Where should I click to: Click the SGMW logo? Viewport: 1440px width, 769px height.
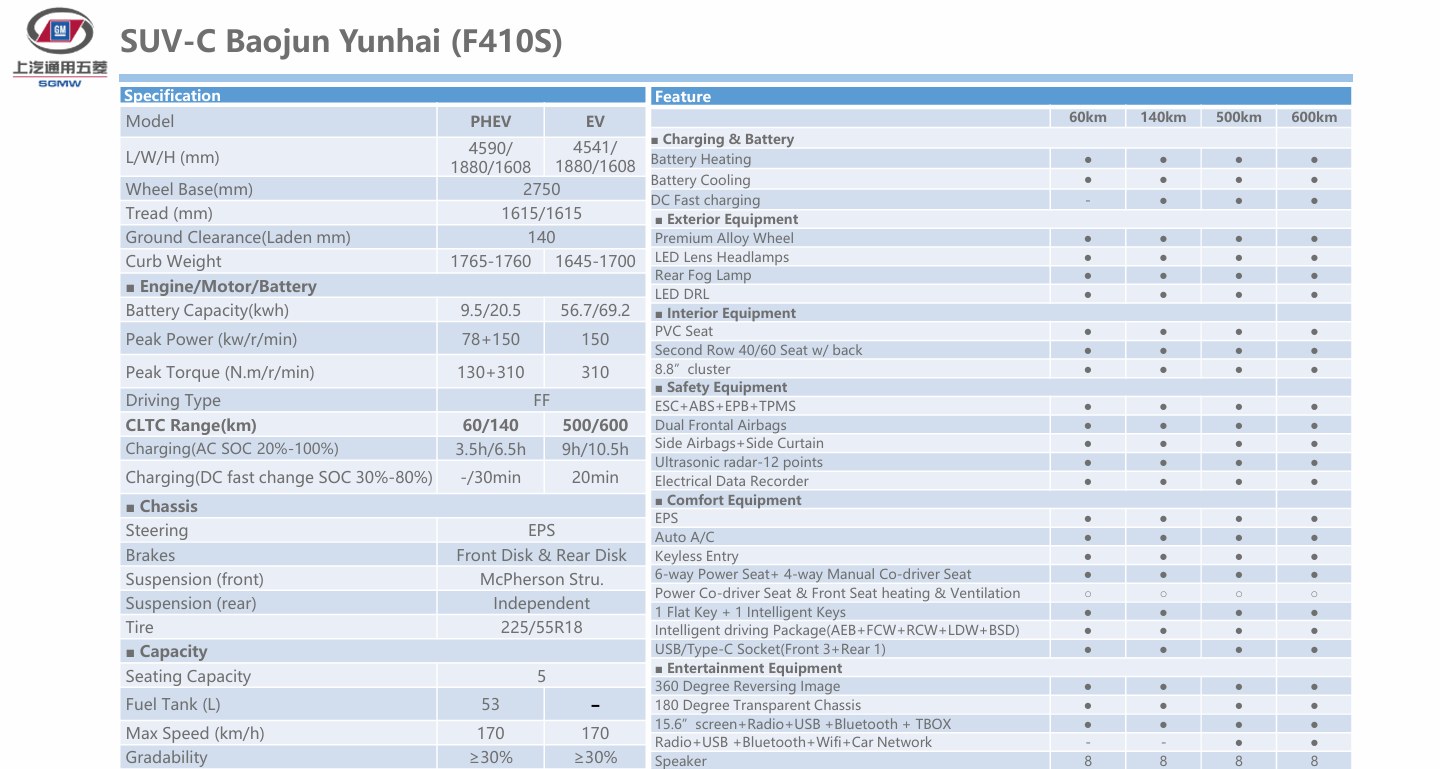pos(60,47)
